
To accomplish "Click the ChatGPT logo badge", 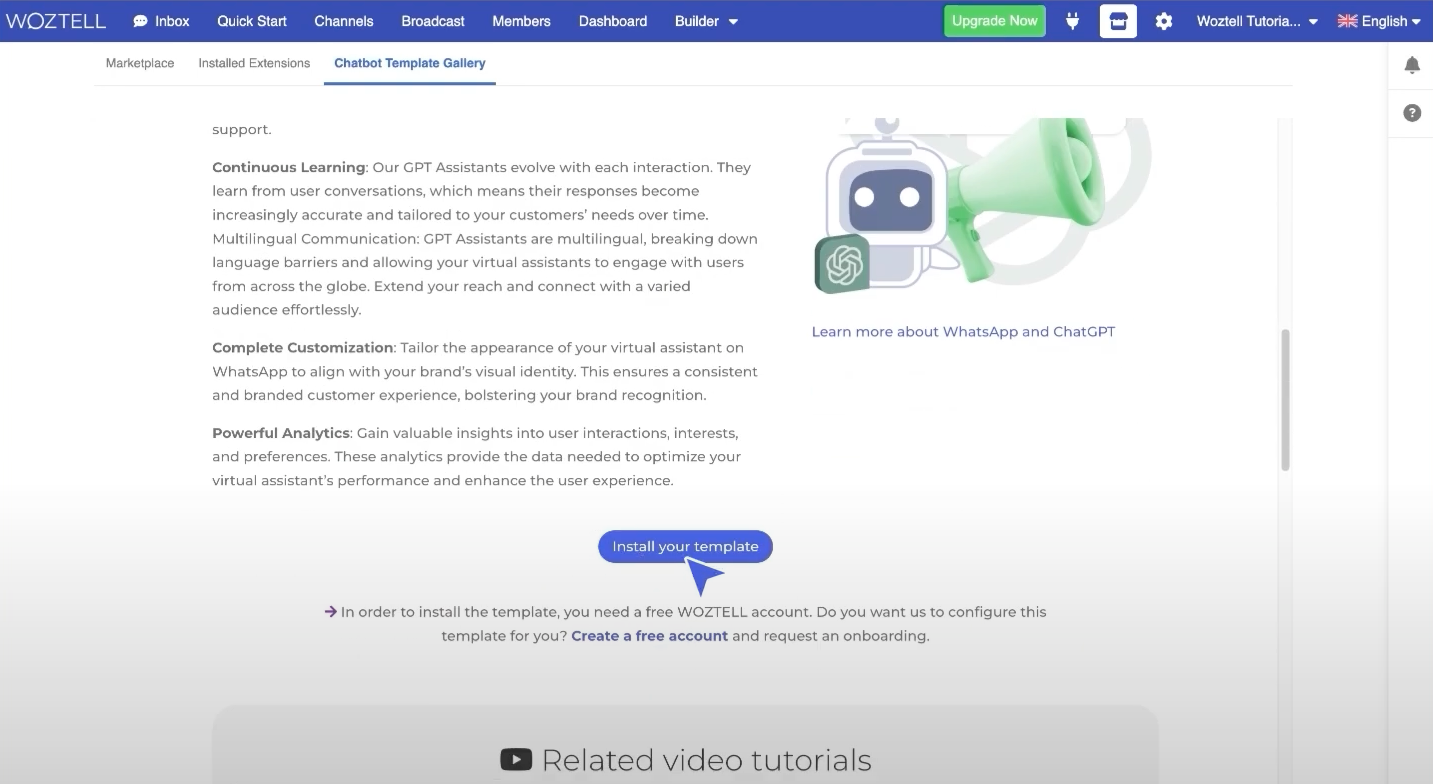I will (842, 264).
